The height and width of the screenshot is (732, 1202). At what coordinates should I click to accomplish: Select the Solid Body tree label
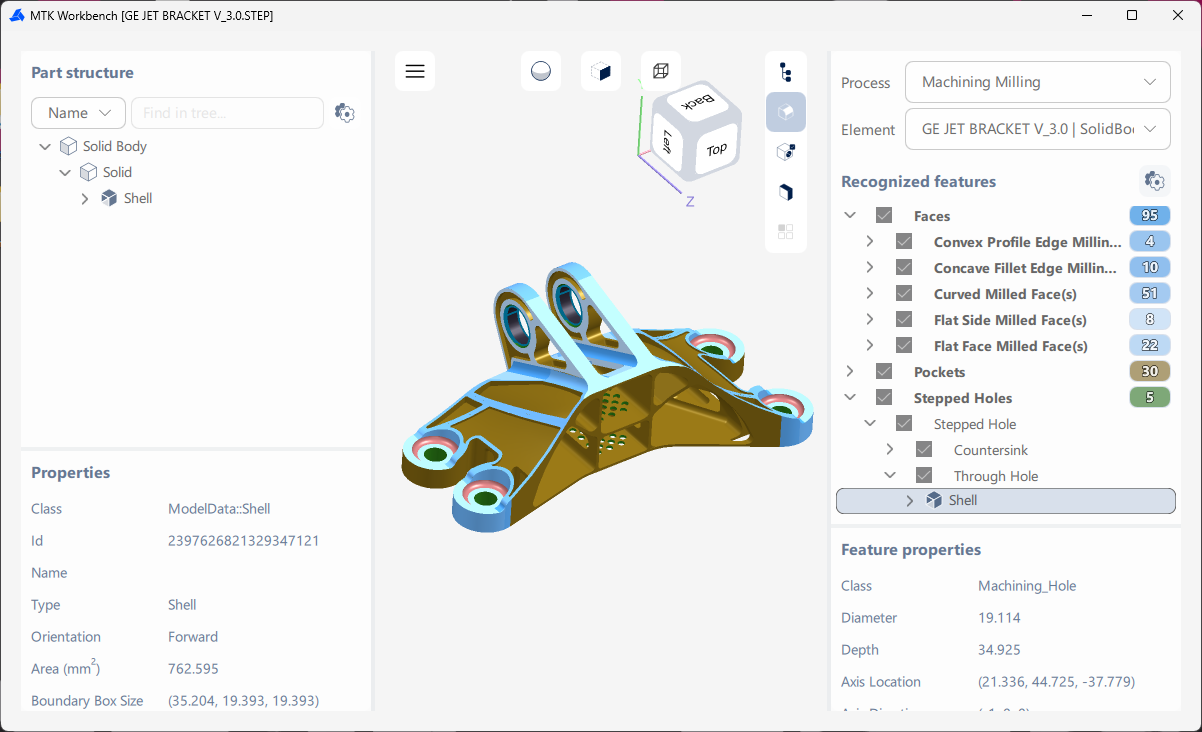tap(115, 146)
